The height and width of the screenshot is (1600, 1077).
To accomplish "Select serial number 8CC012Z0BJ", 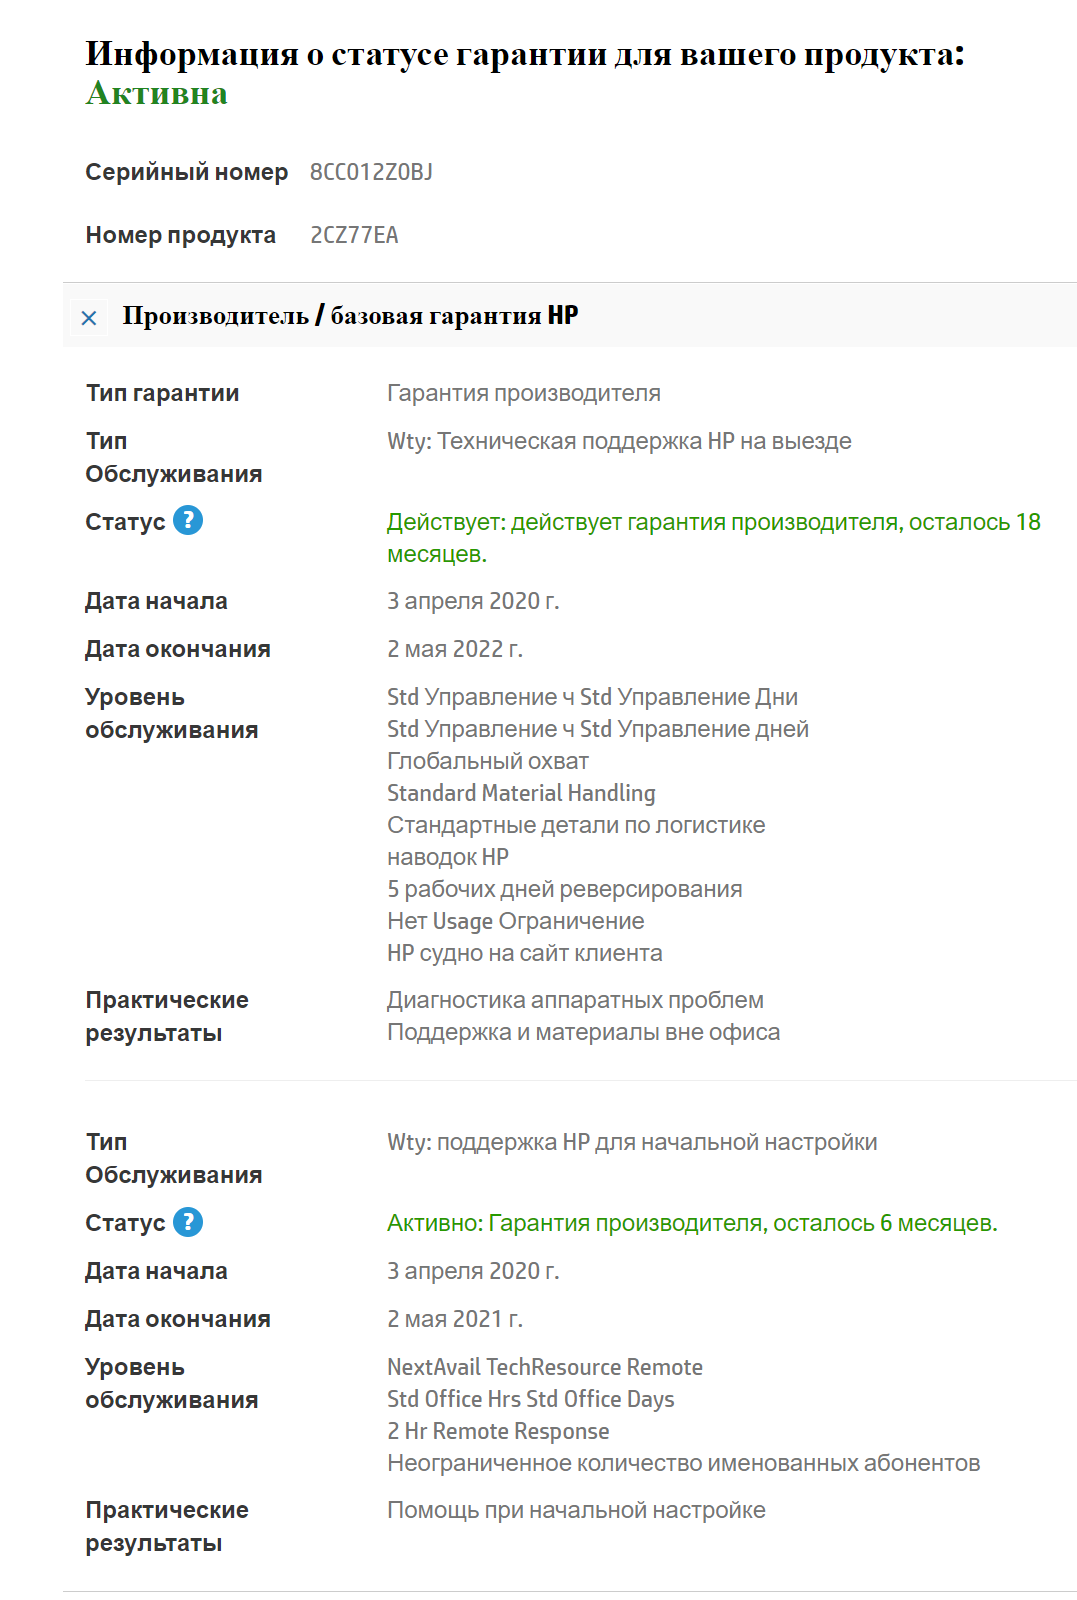I will [371, 172].
